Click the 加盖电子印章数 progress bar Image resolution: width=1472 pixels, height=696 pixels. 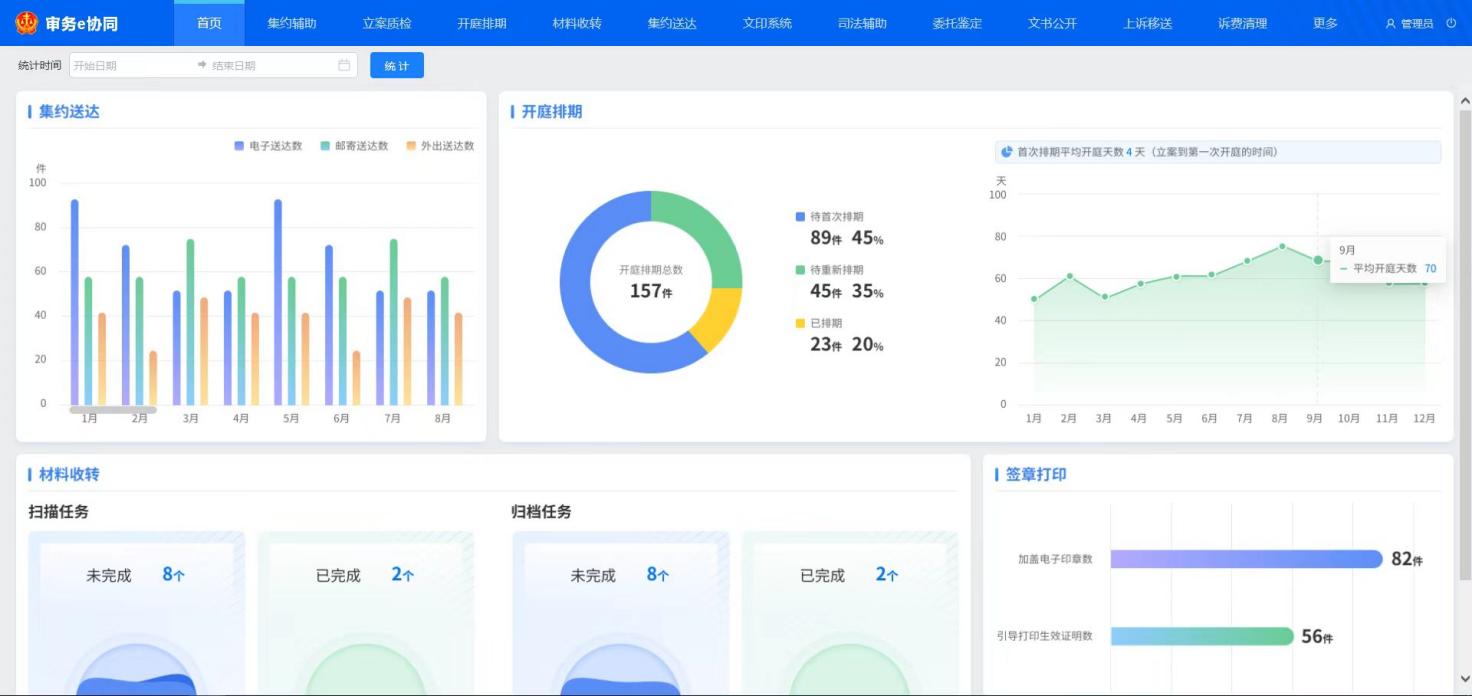(1246, 559)
